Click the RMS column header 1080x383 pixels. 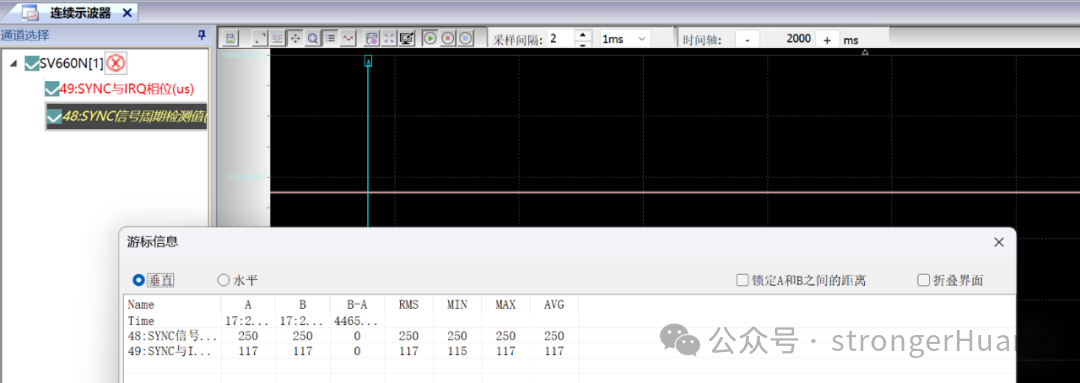pos(409,304)
